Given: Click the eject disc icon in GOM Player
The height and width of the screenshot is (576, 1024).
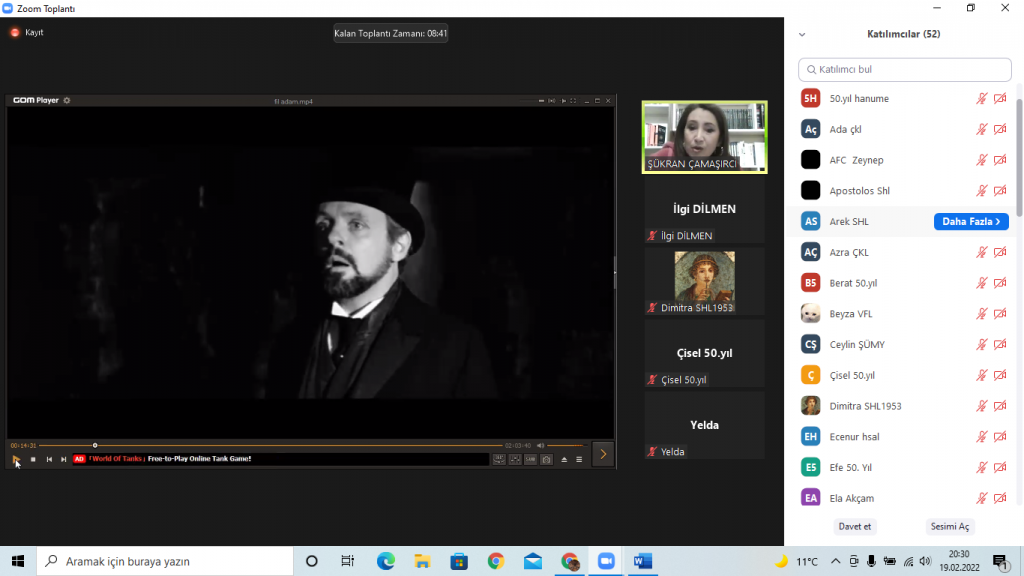Looking at the screenshot, I should (564, 460).
